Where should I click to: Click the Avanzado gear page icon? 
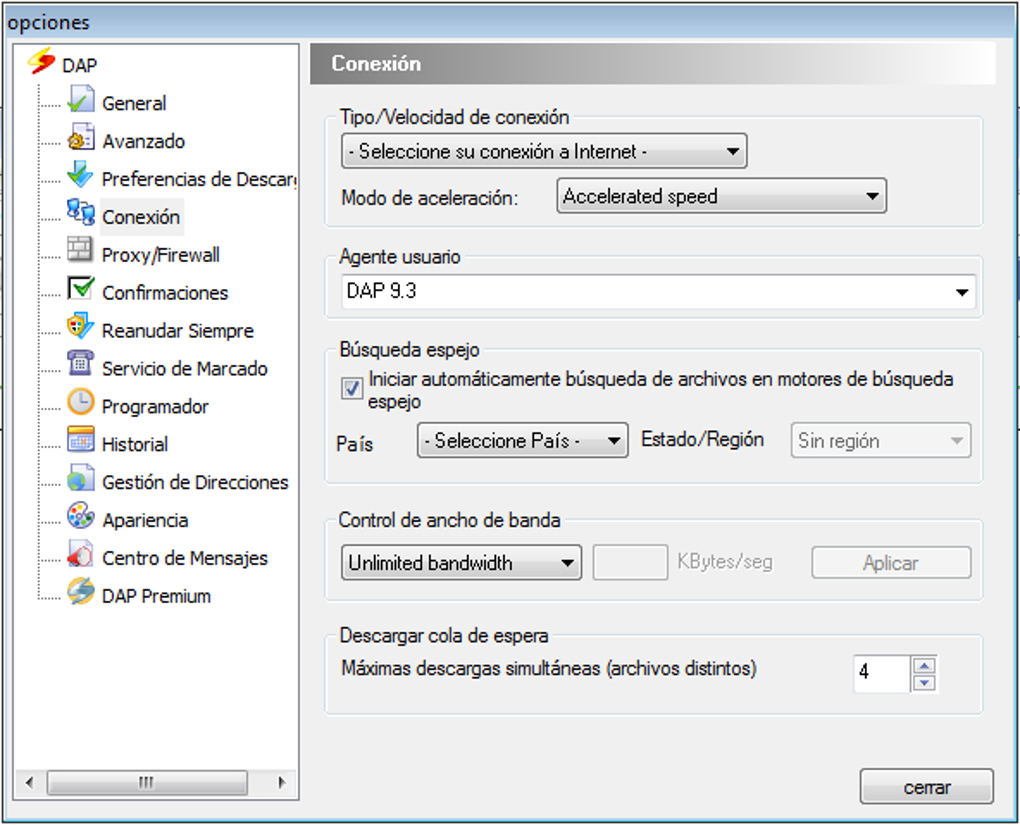(x=81, y=138)
